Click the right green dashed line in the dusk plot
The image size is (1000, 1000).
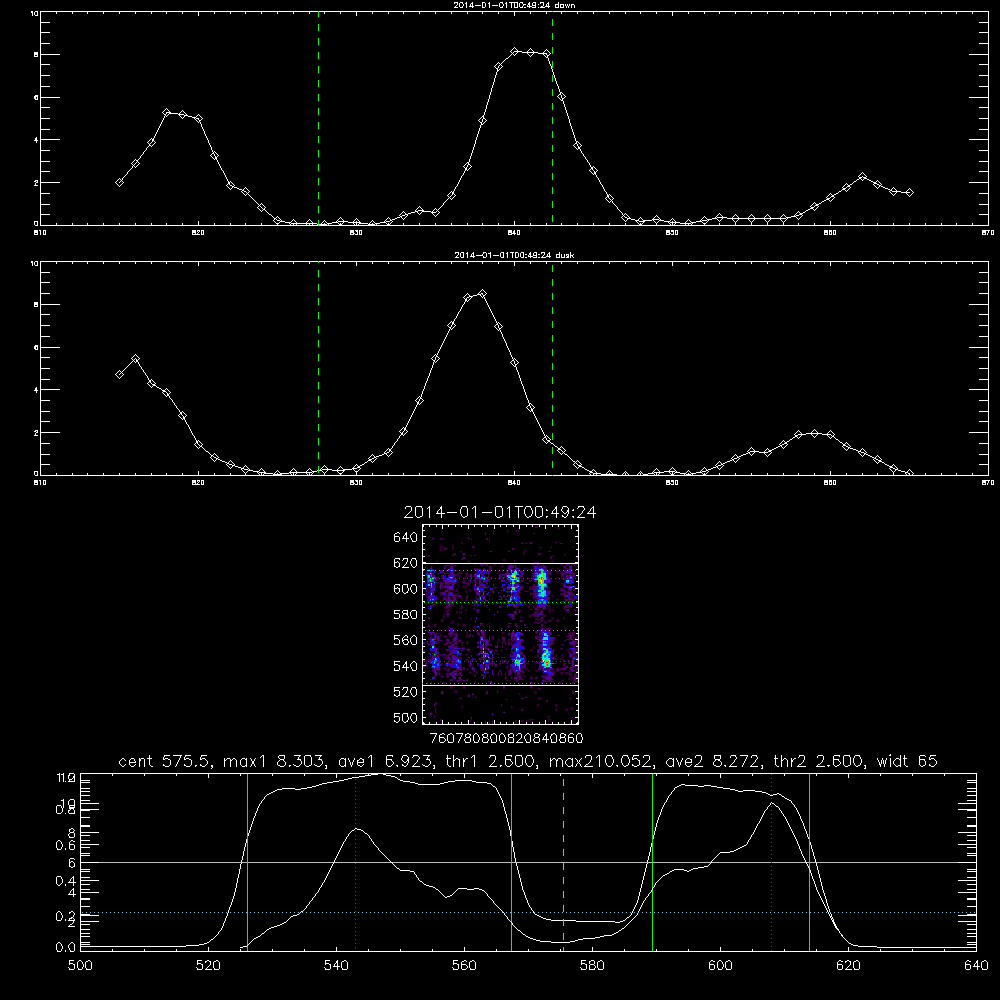pos(552,368)
